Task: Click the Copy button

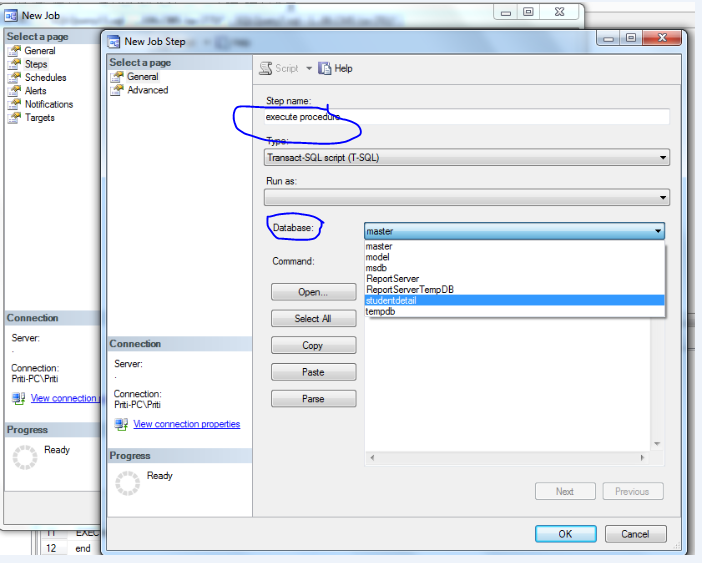Action: click(313, 345)
